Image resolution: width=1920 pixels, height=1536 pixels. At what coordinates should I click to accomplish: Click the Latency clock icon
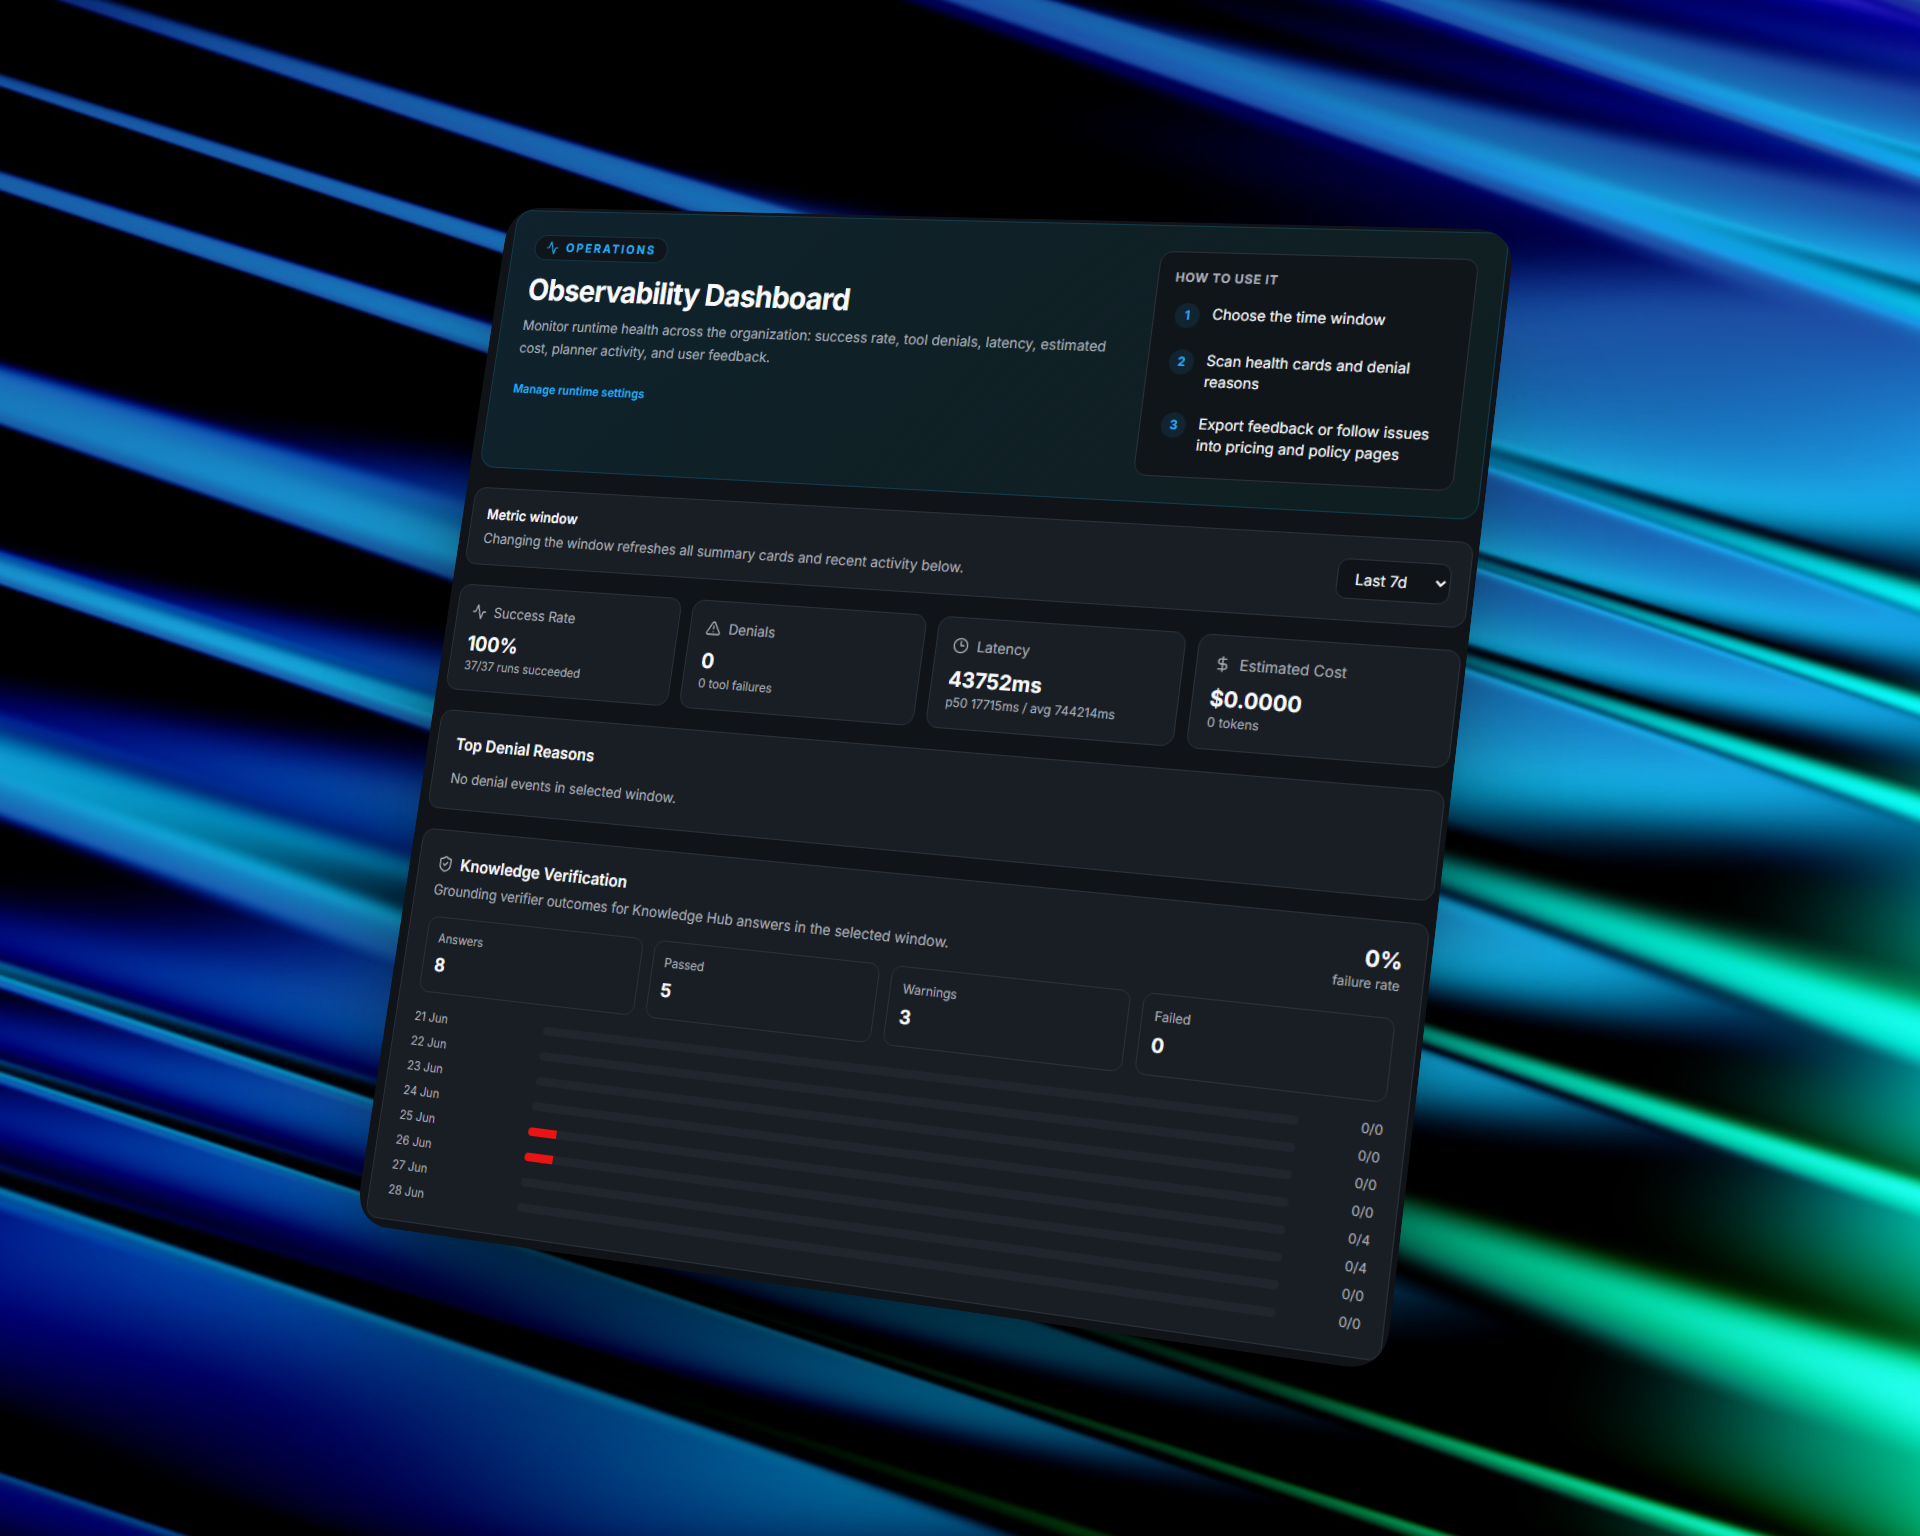[961, 646]
